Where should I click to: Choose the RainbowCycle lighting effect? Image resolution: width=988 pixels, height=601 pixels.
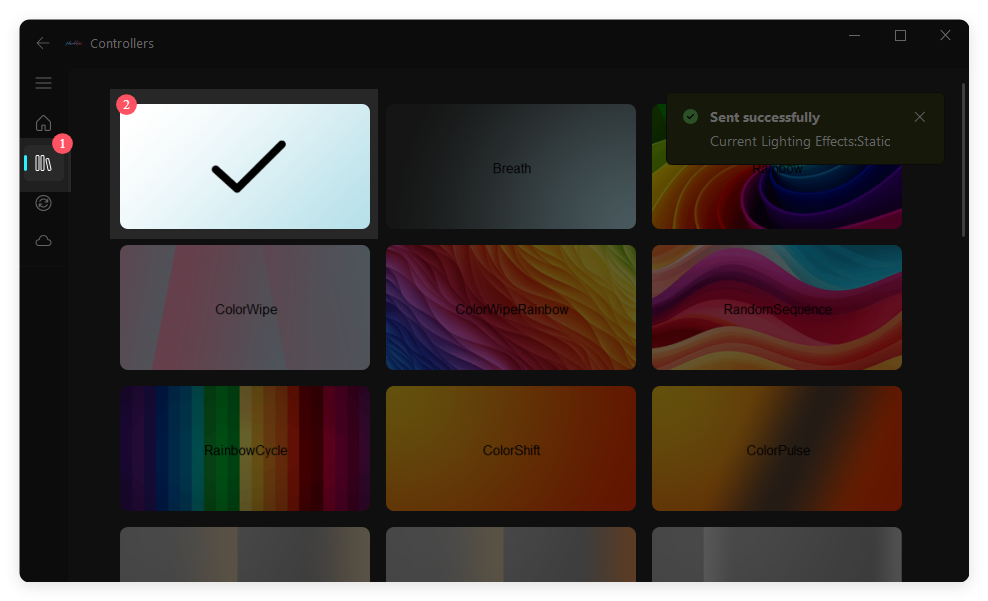(x=245, y=449)
